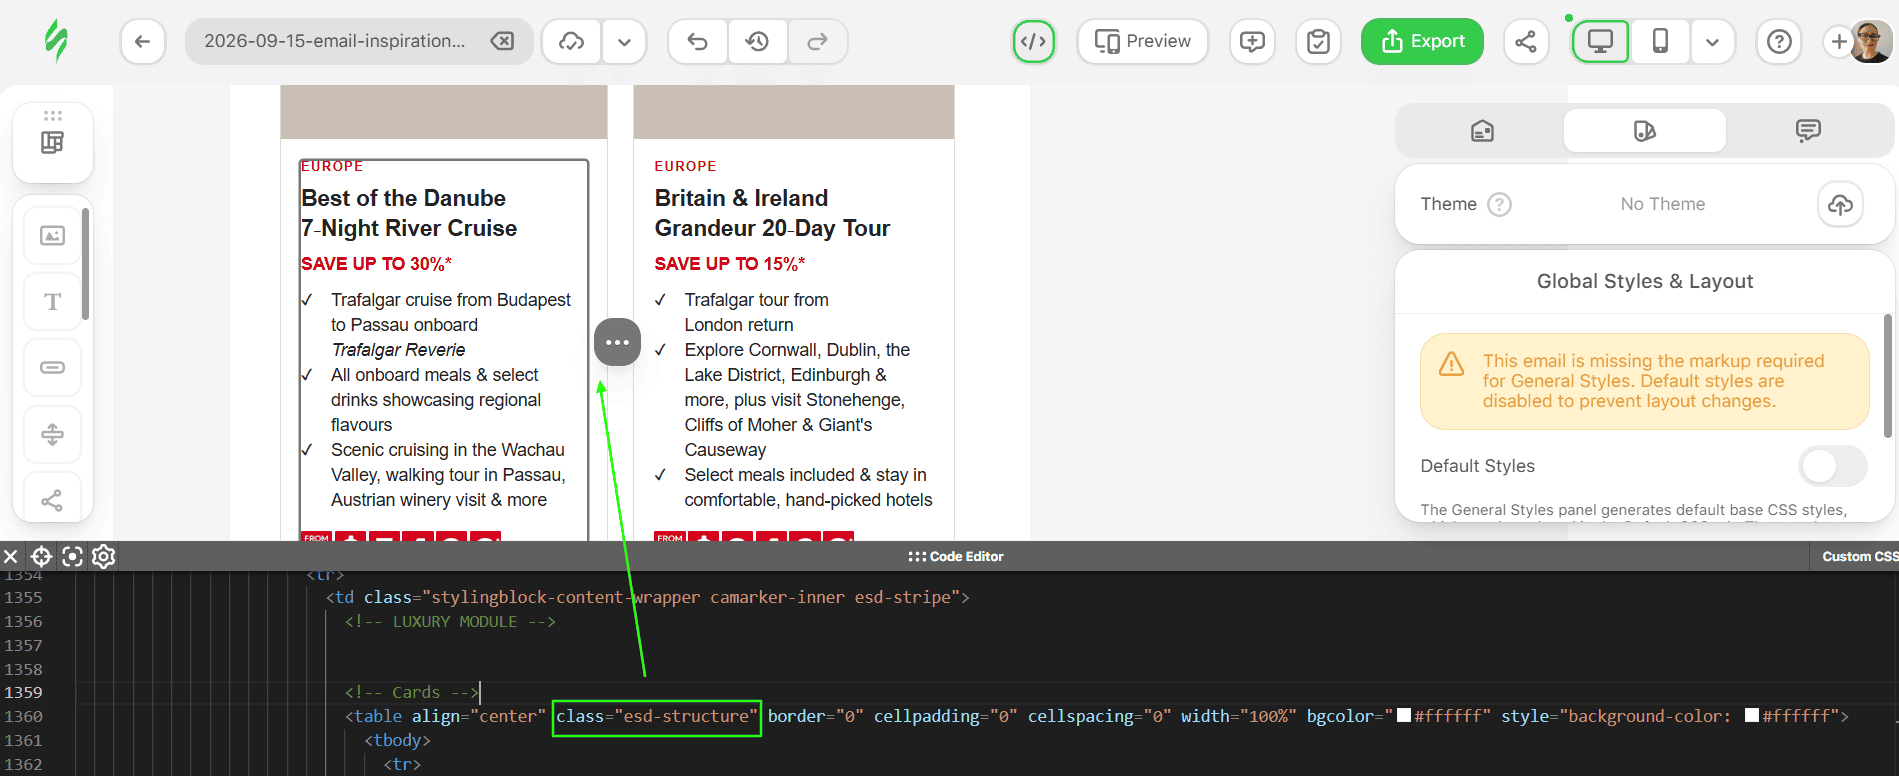Open the checklist clipboard icon
Viewport: 1899px width, 776px height.
pos(1318,42)
